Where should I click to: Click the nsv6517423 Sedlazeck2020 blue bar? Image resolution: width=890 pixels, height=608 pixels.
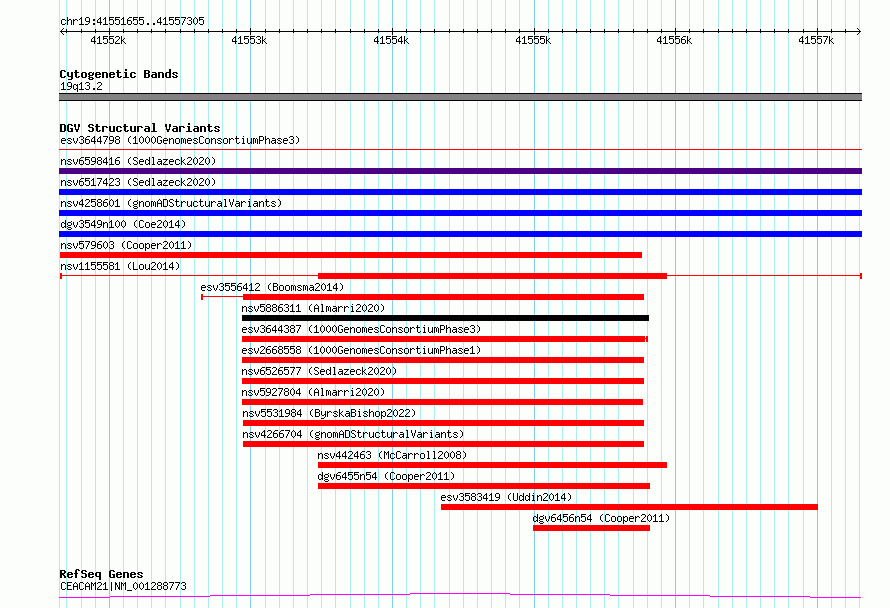pyautogui.click(x=460, y=192)
